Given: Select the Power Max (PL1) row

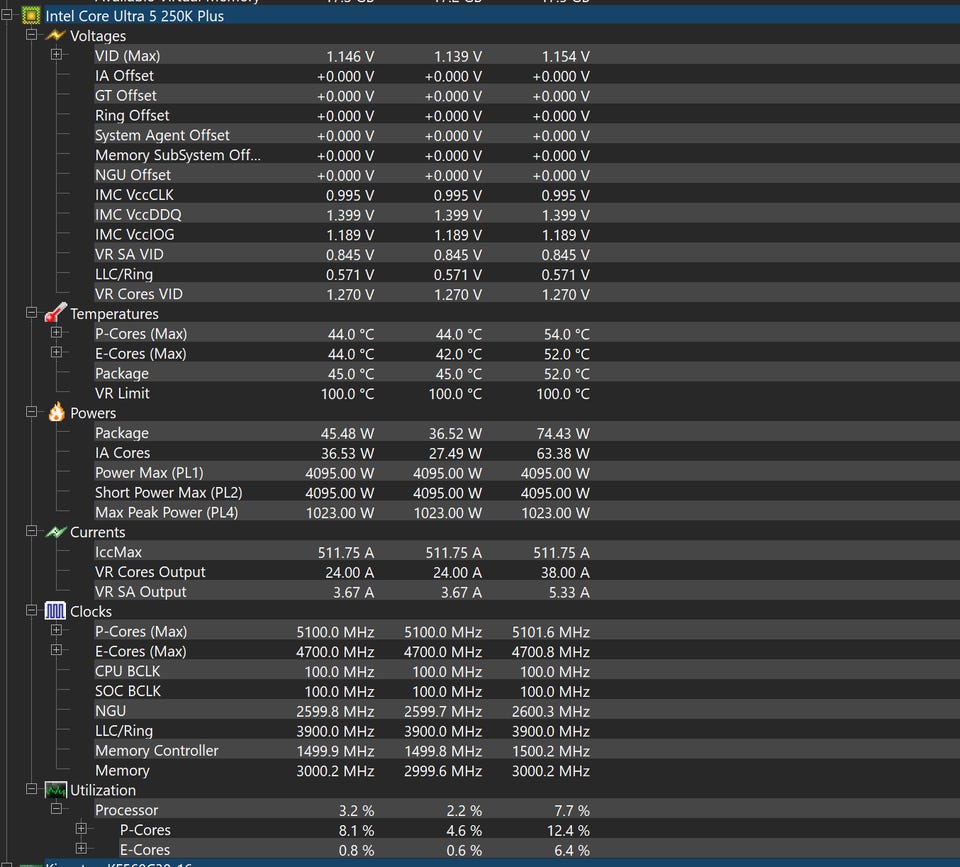Looking at the screenshot, I should 527,473.
